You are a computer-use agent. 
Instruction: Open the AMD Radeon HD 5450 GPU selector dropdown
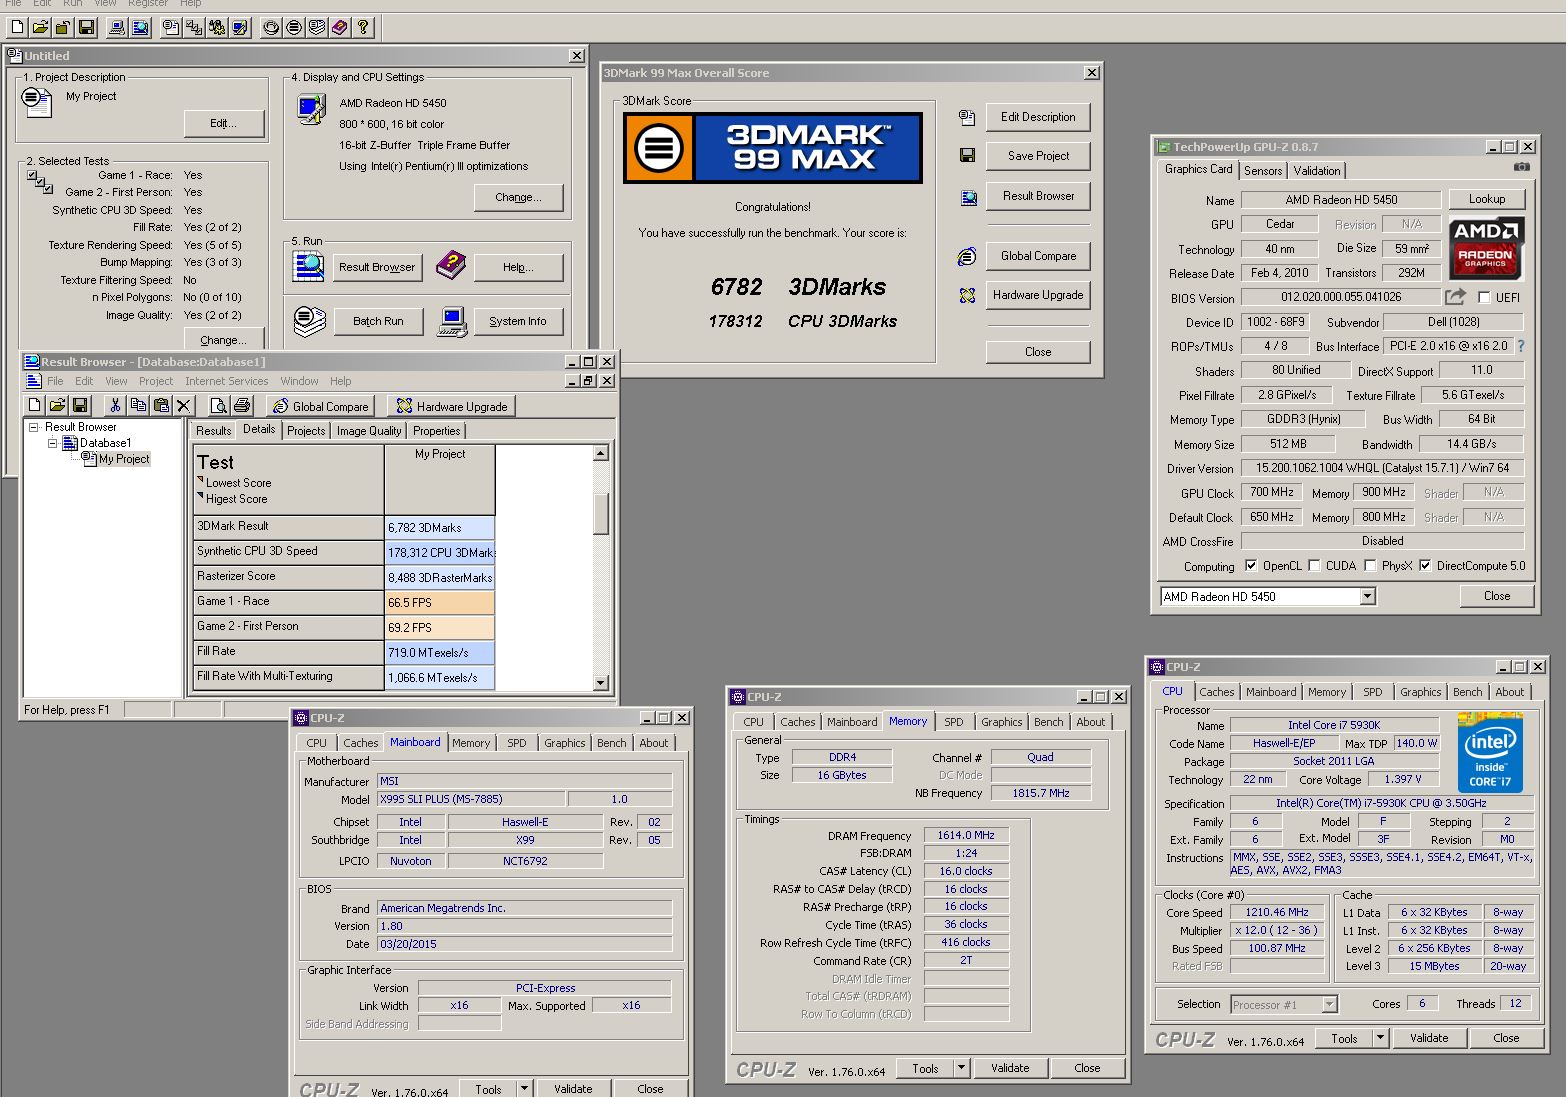click(x=1367, y=596)
